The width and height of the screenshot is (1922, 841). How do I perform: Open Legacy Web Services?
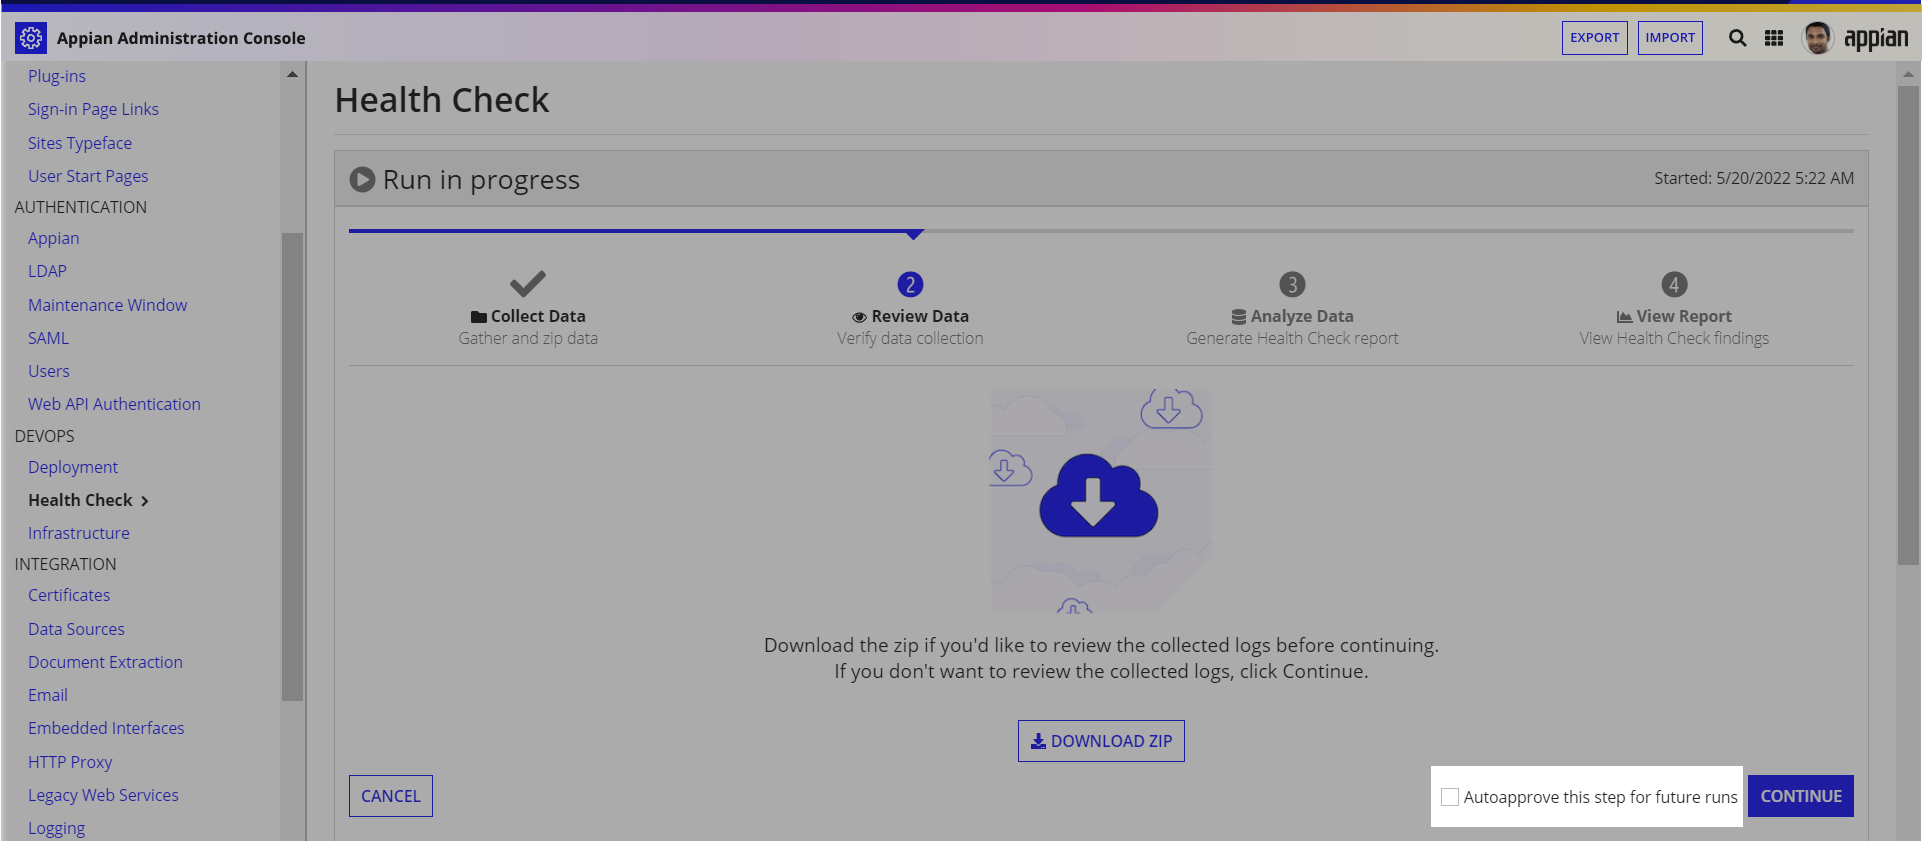[103, 795]
